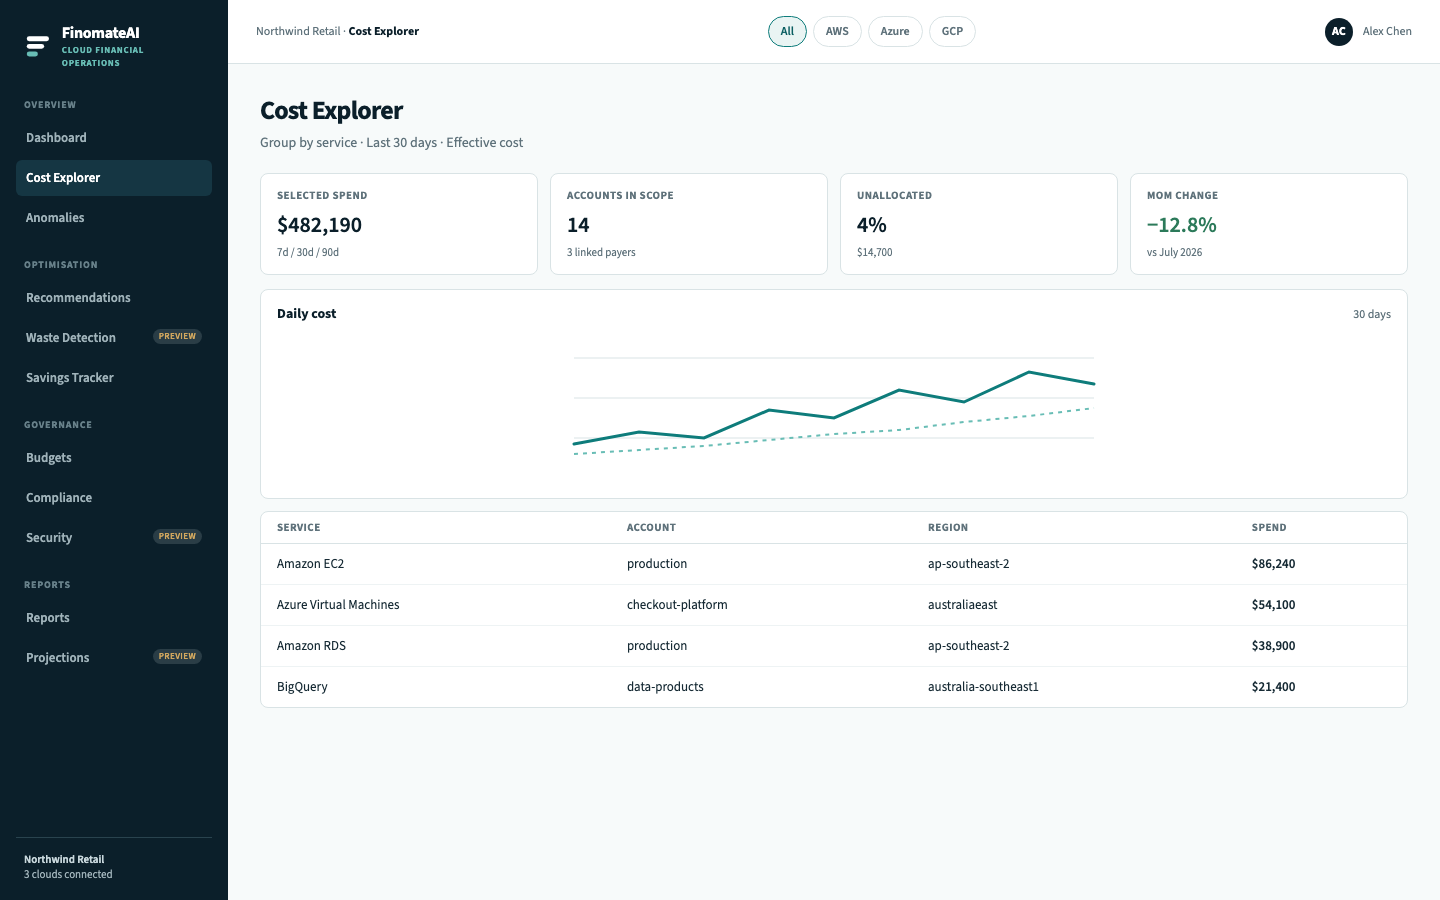Filter costs to Azure only
1440x900 pixels.
[x=895, y=32]
